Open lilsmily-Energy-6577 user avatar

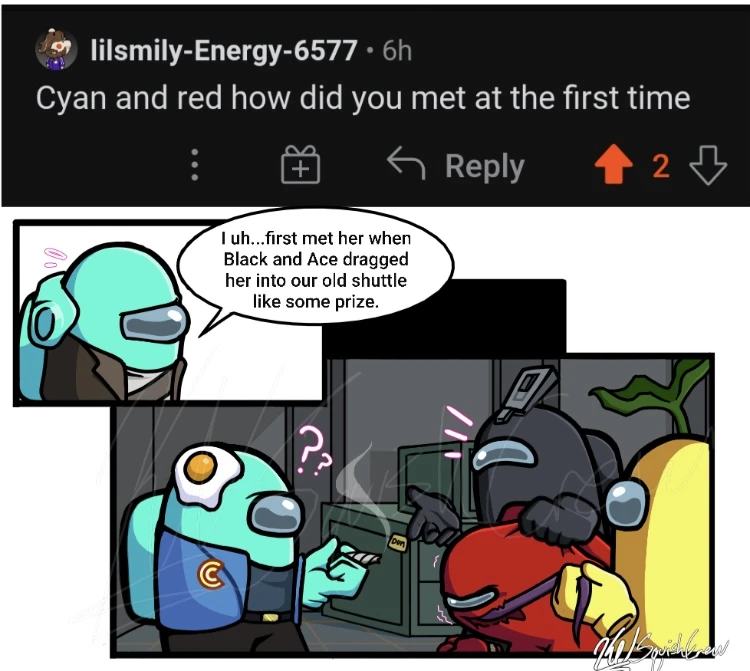tap(56, 49)
